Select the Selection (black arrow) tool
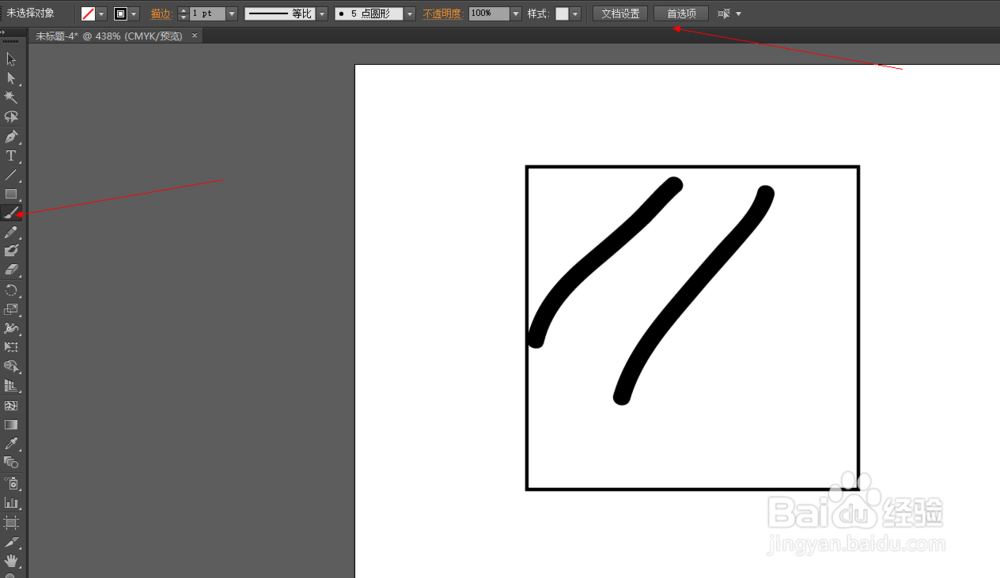Image resolution: width=1000 pixels, height=578 pixels. click(11, 59)
